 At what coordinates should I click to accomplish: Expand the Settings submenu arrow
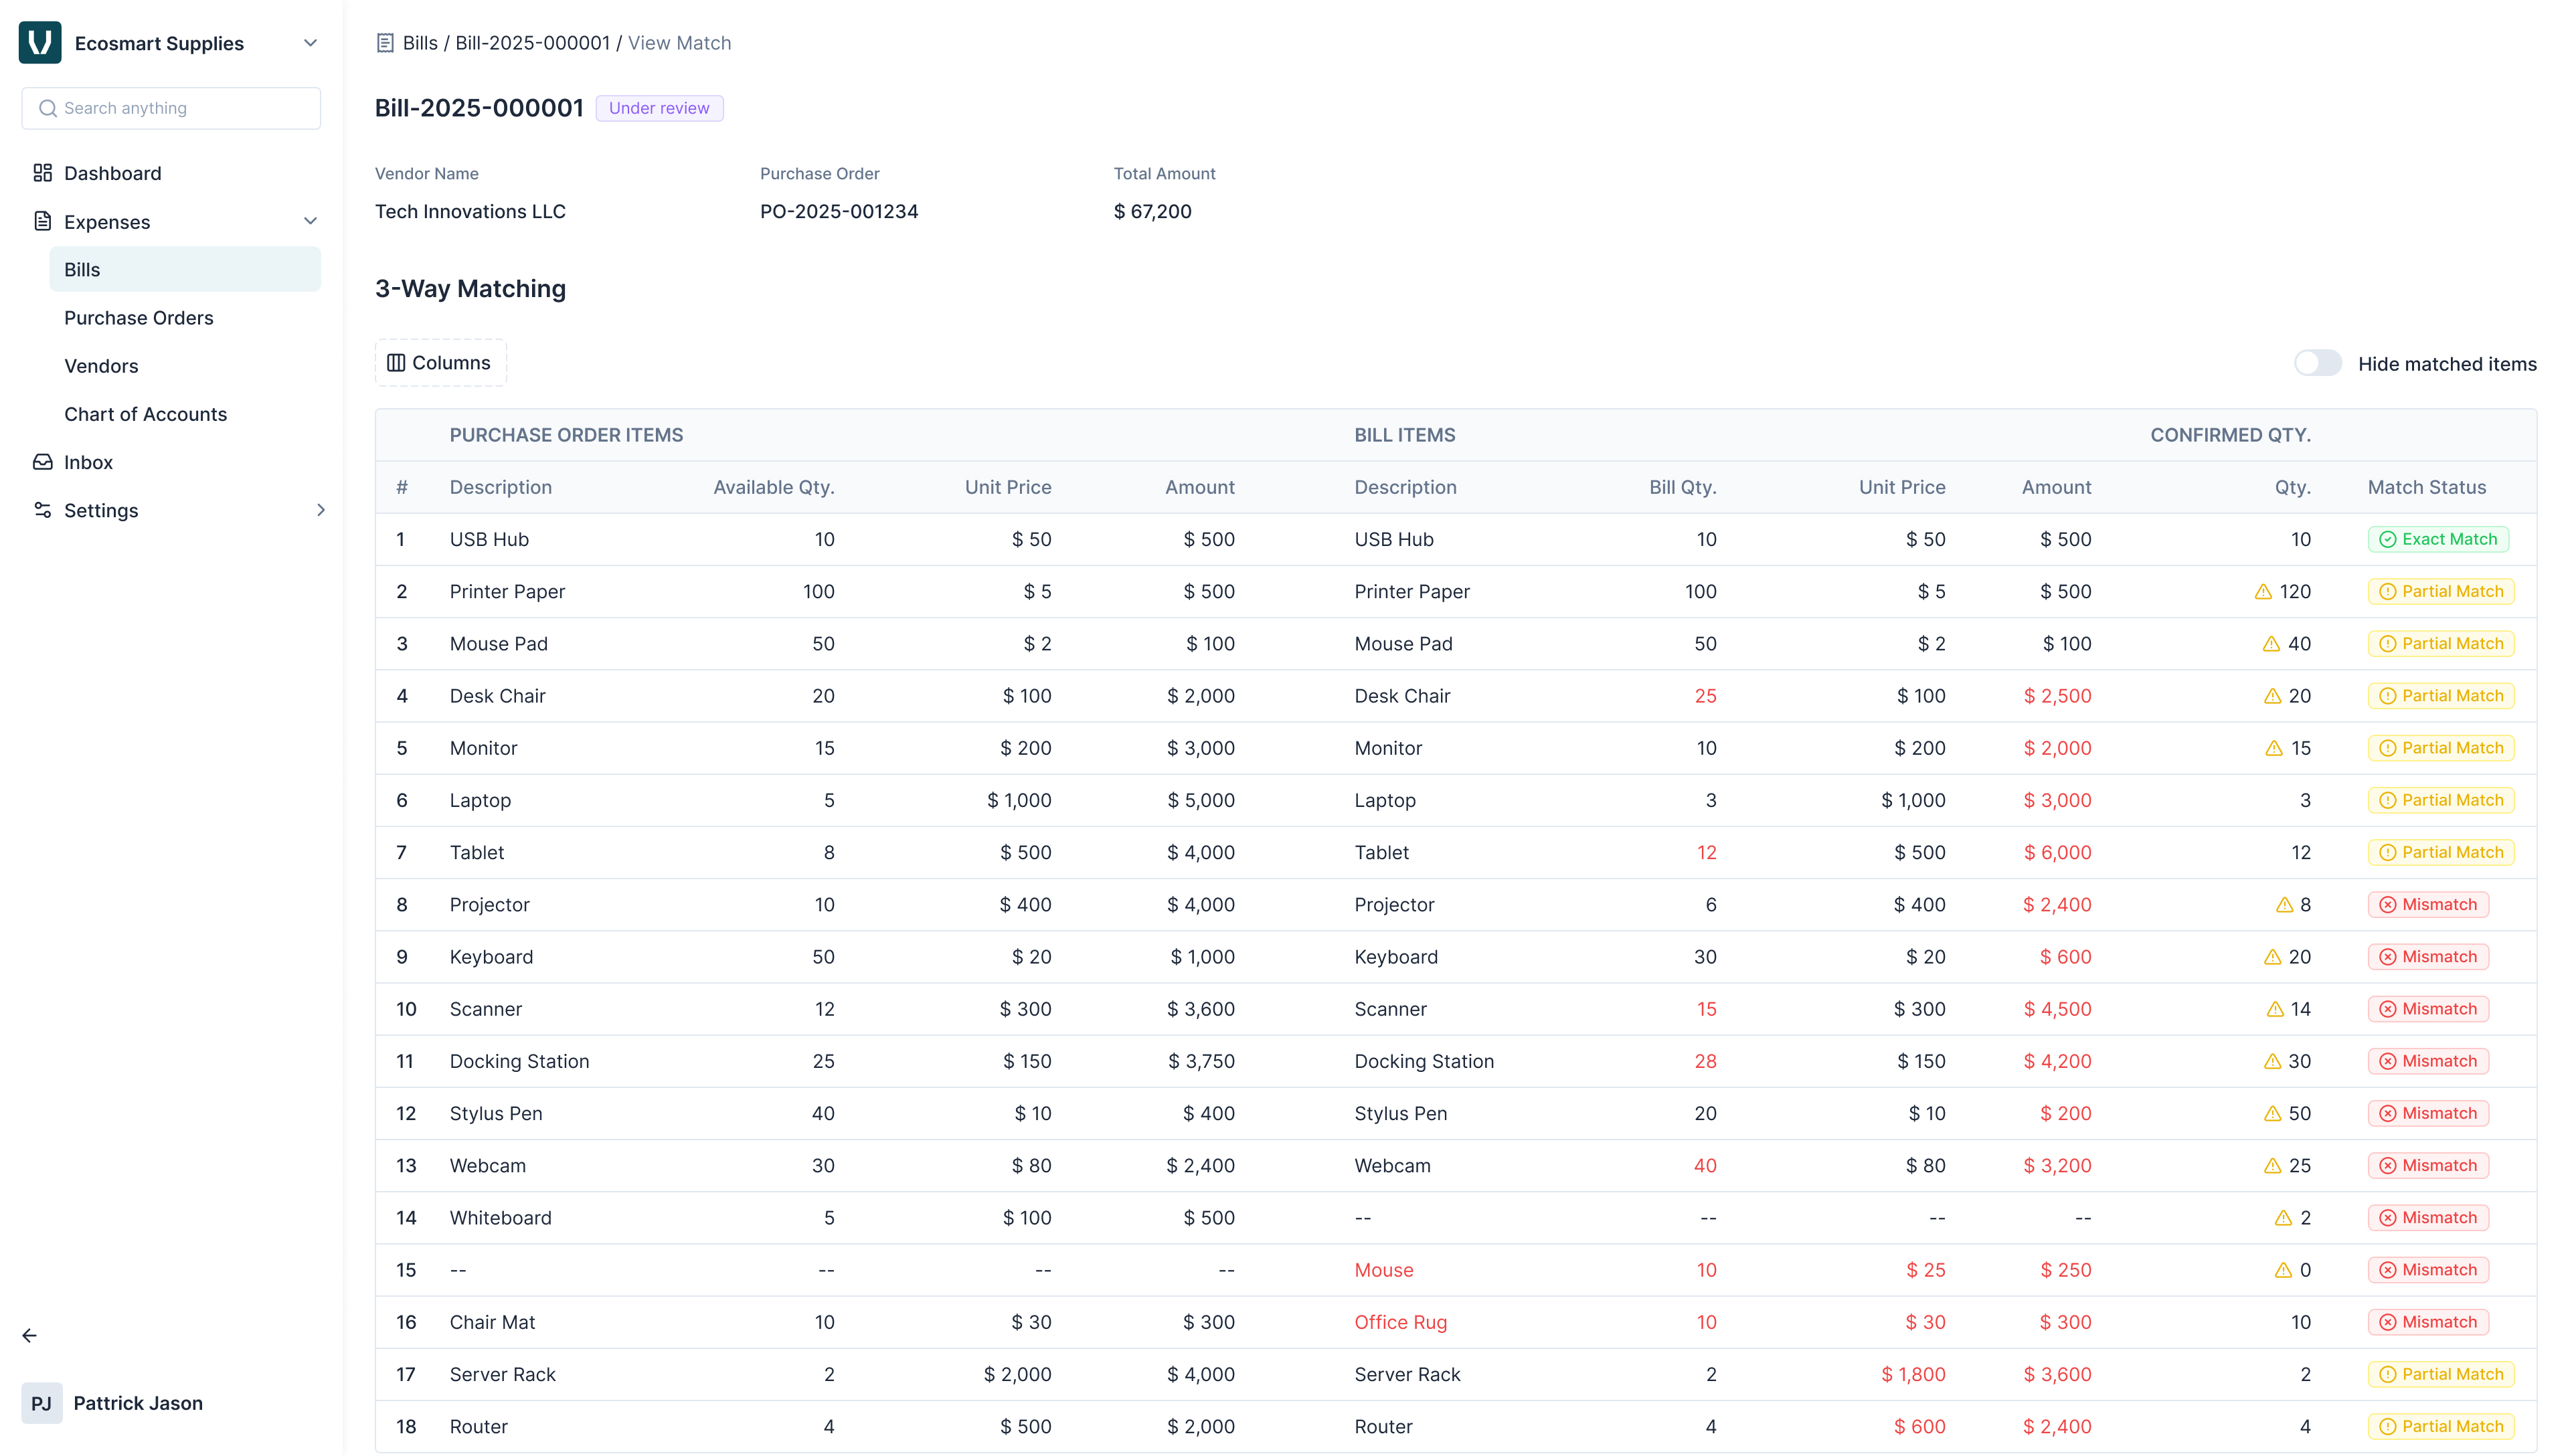(320, 510)
